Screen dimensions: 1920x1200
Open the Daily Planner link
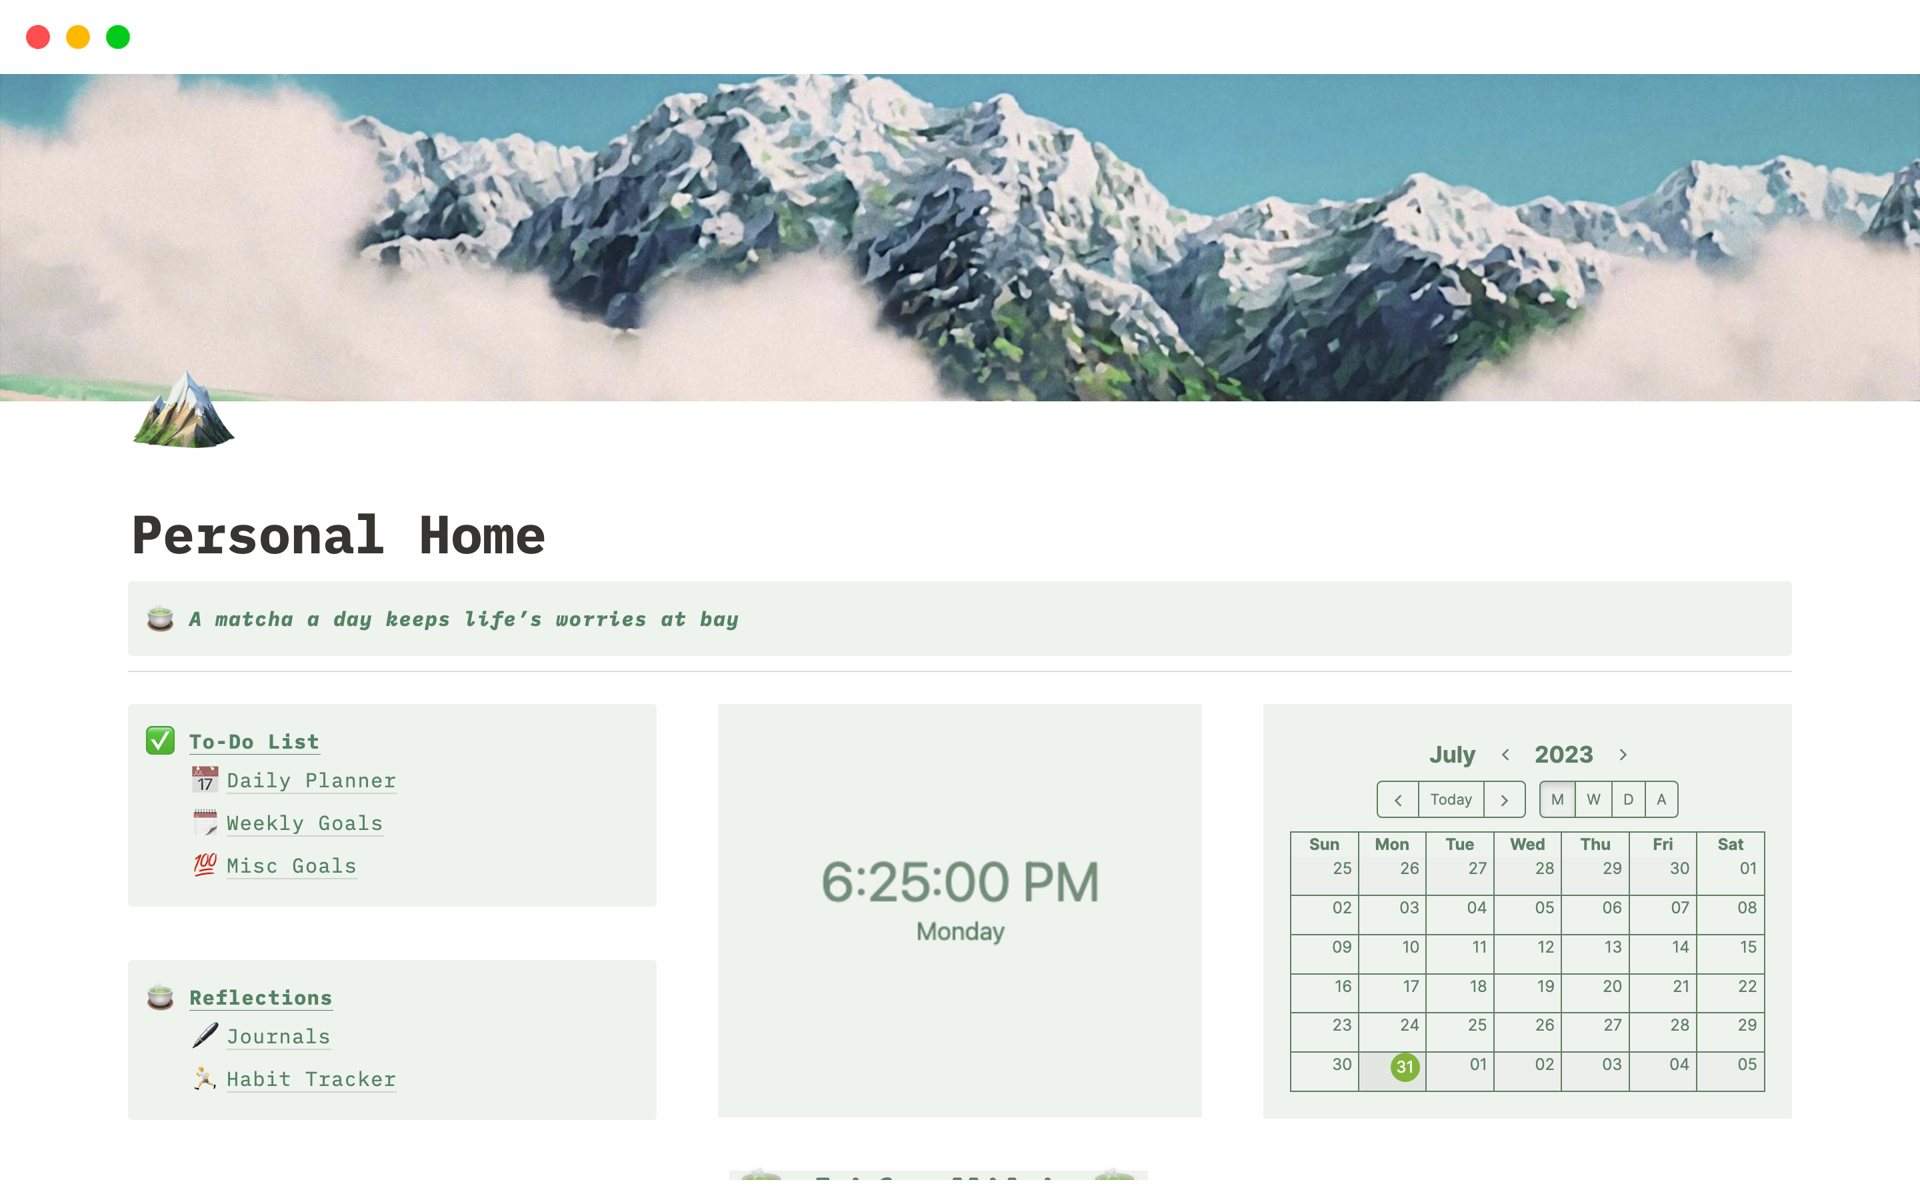click(311, 781)
